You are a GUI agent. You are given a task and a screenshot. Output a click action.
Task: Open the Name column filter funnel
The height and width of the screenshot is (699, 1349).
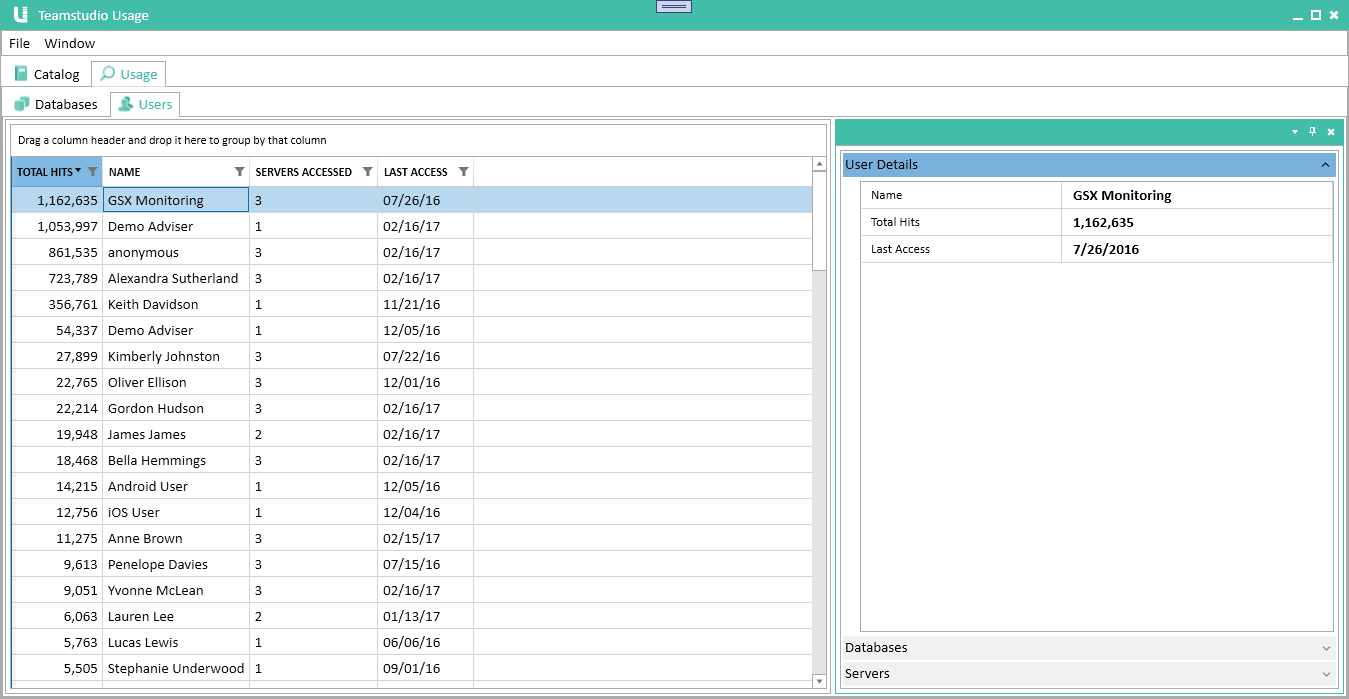(x=239, y=171)
